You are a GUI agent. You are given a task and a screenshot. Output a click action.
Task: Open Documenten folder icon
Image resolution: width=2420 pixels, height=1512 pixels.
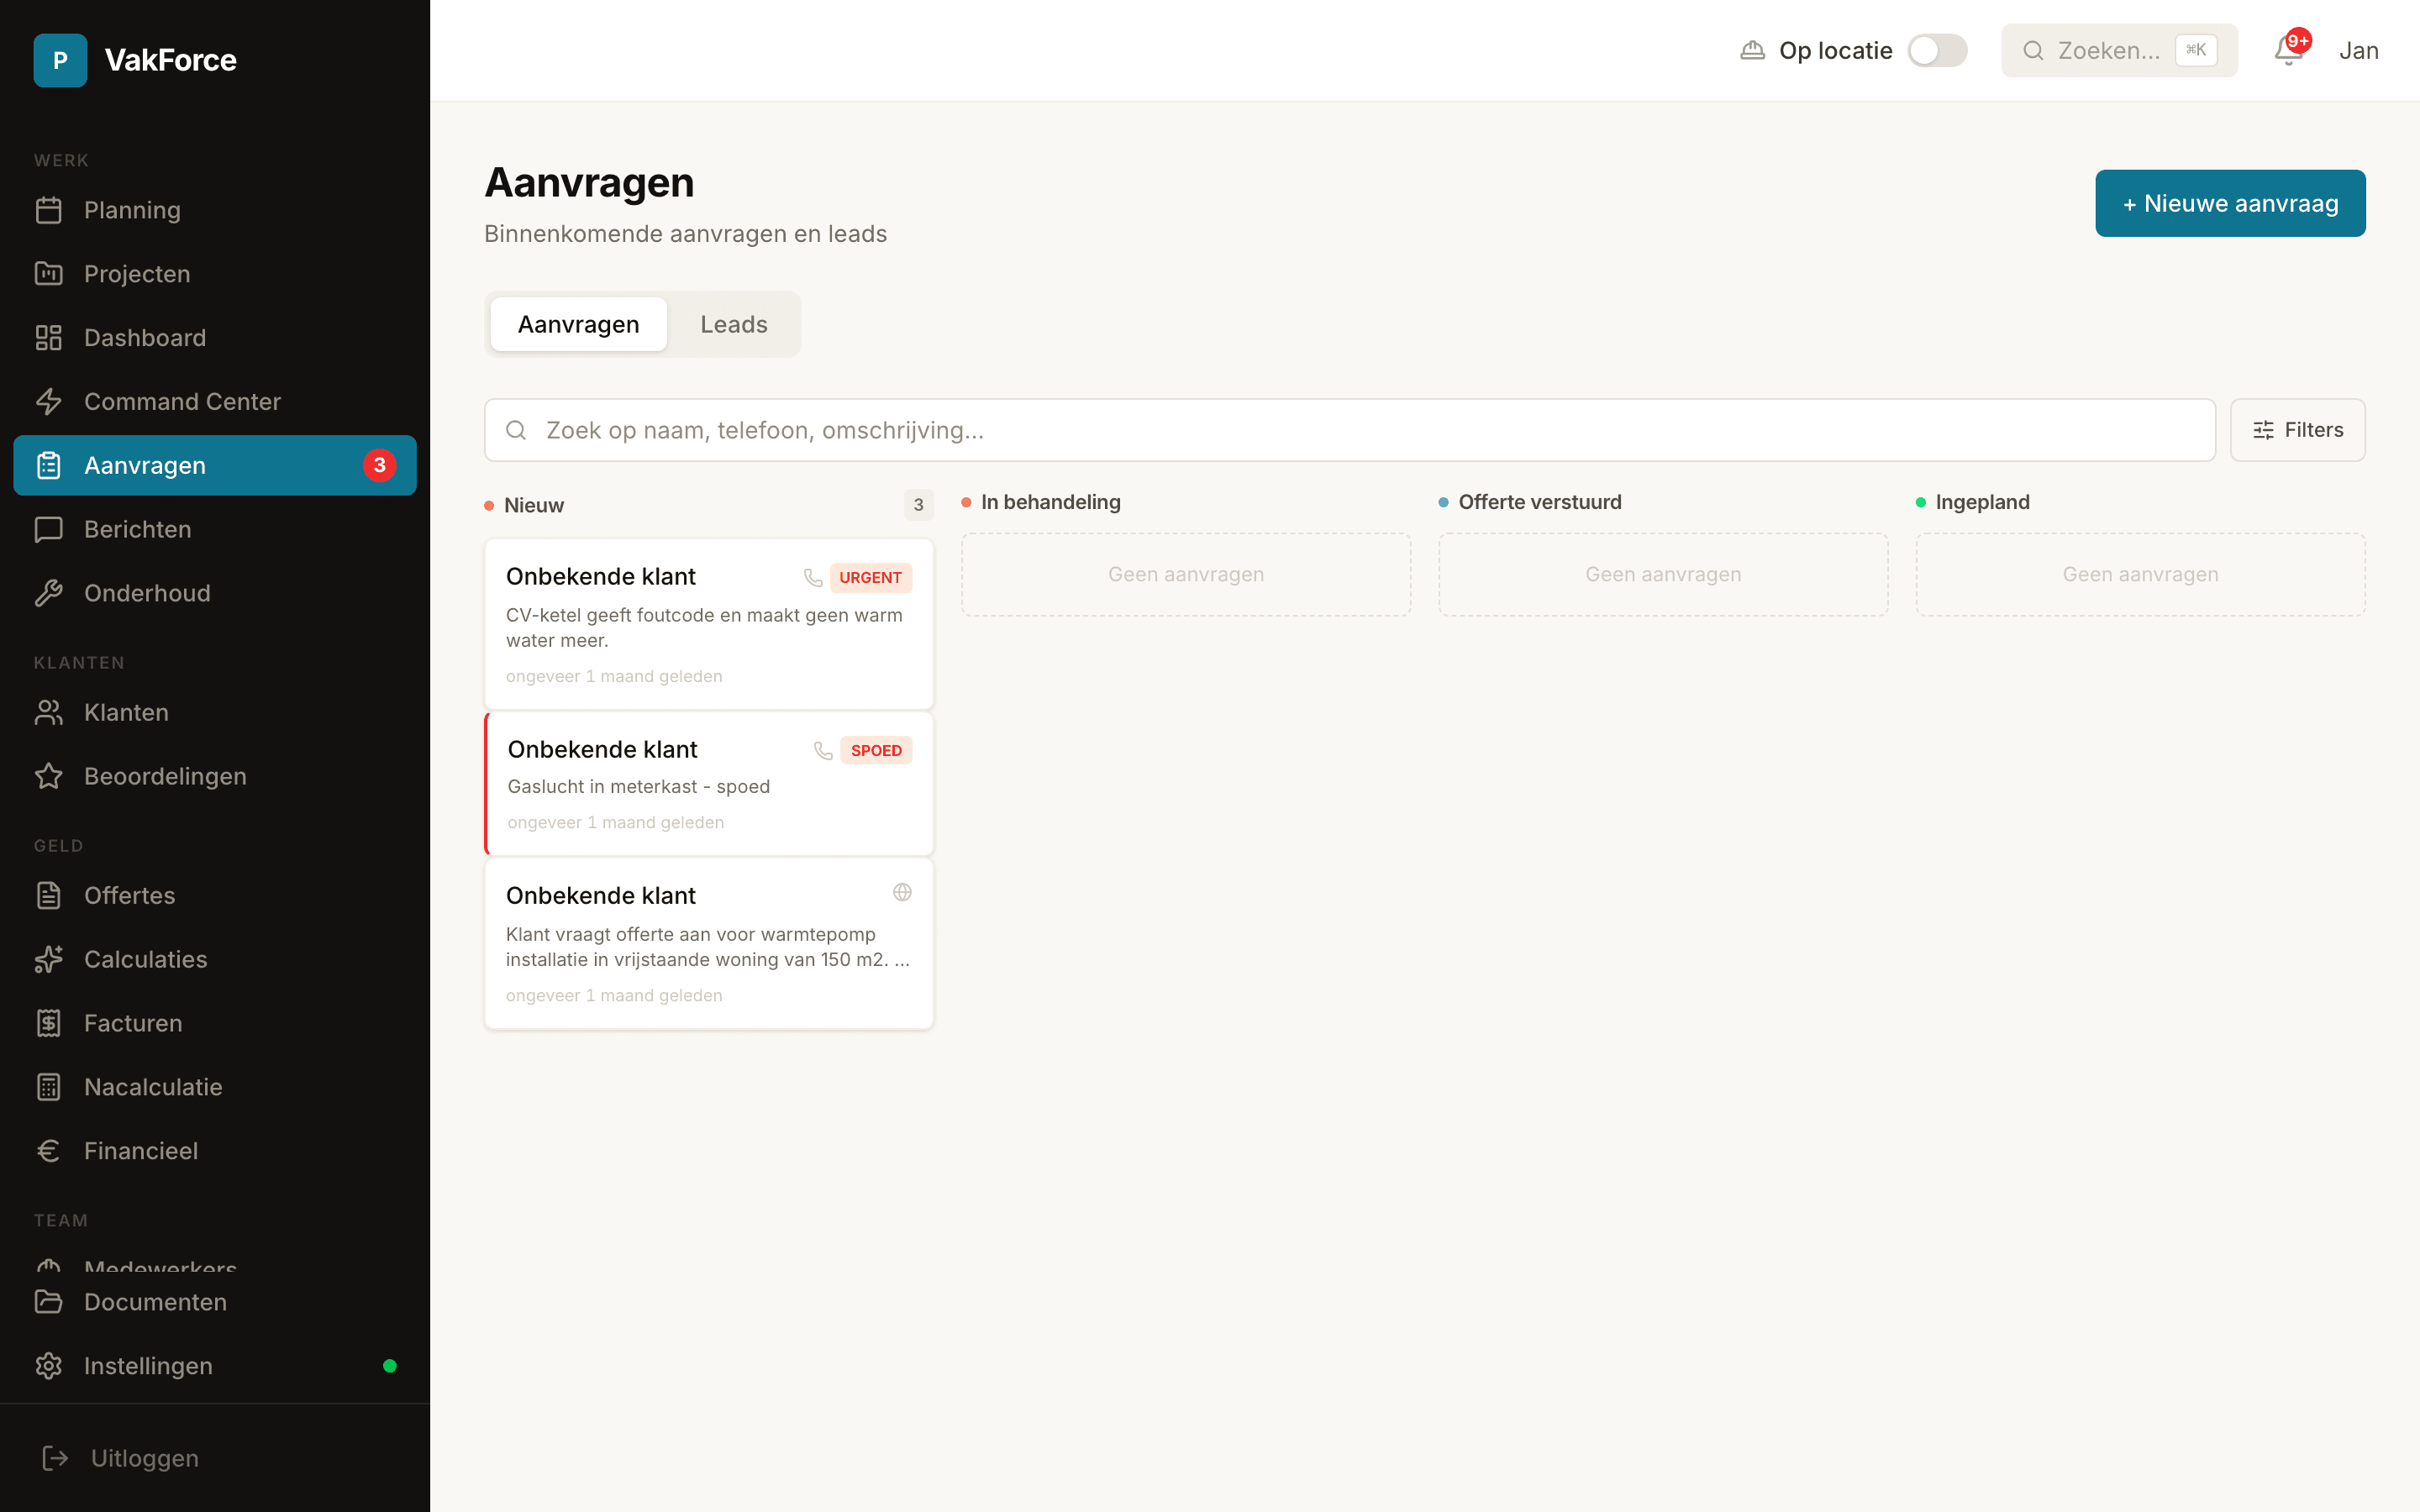[49, 1303]
